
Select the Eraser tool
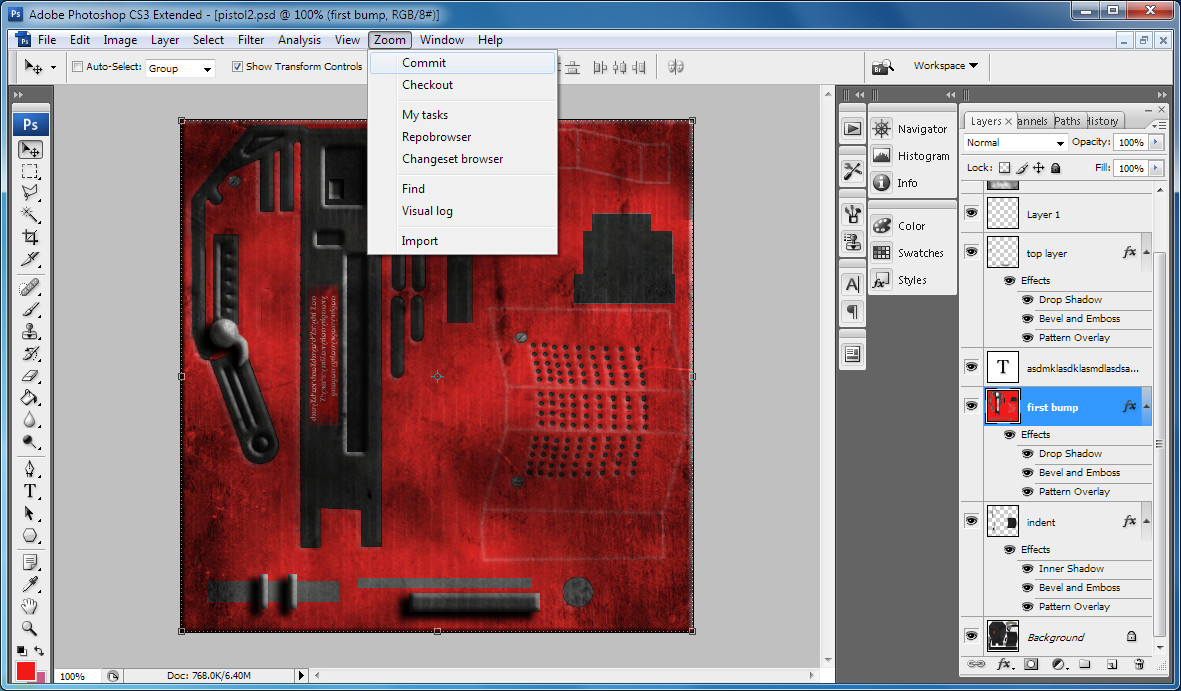pyautogui.click(x=30, y=376)
